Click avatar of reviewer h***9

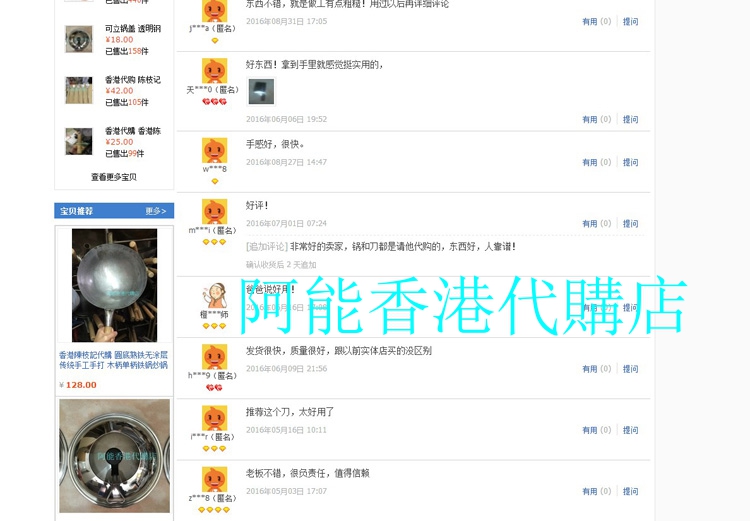click(214, 357)
